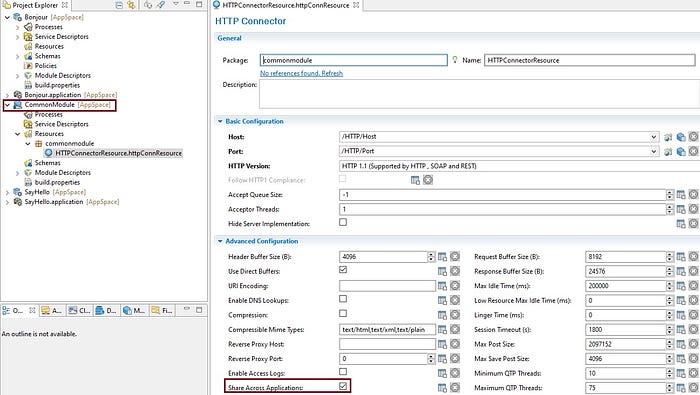Click into the Name field
The image size is (700, 395).
pyautogui.click(x=590, y=60)
